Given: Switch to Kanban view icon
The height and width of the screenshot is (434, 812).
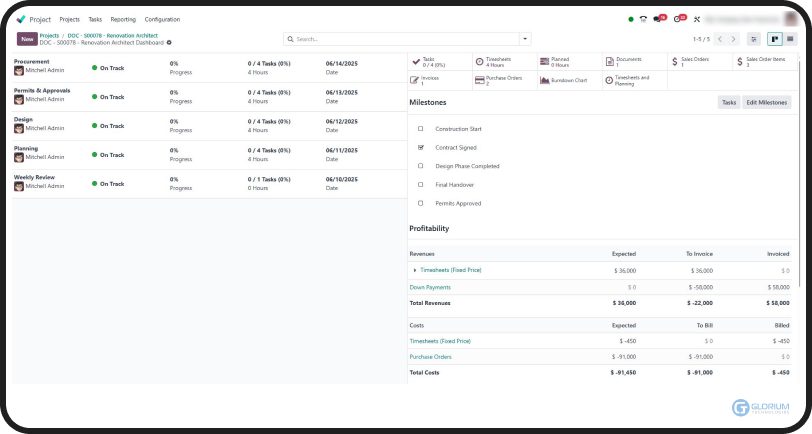Looking at the screenshot, I should click(x=774, y=39).
